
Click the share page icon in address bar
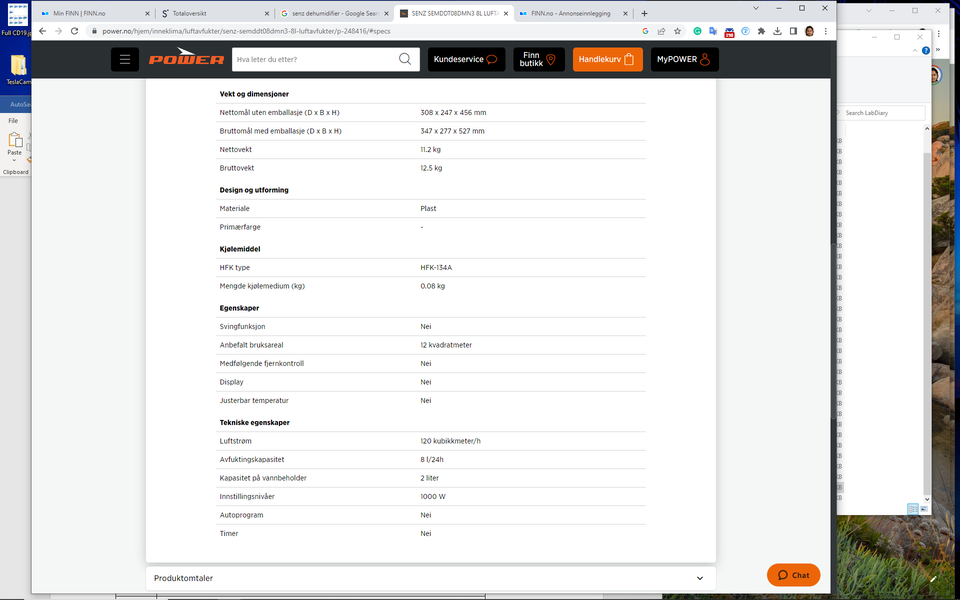[661, 31]
